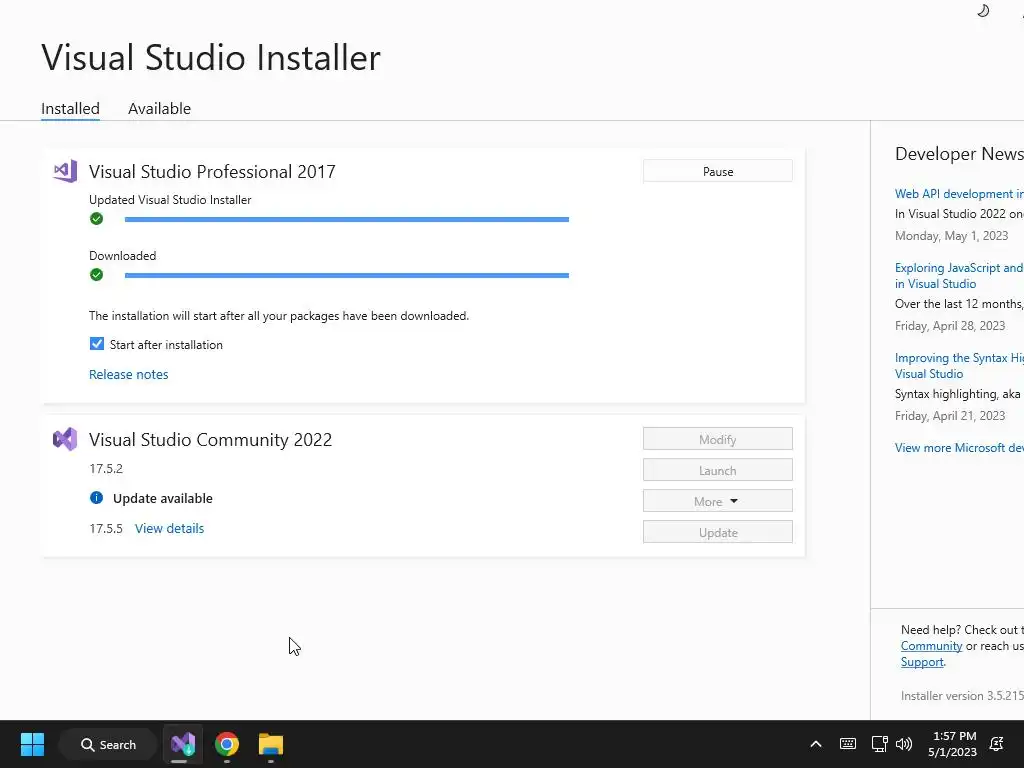Open Exploring JavaScript news article link
The image size is (1024, 768).
959,276
